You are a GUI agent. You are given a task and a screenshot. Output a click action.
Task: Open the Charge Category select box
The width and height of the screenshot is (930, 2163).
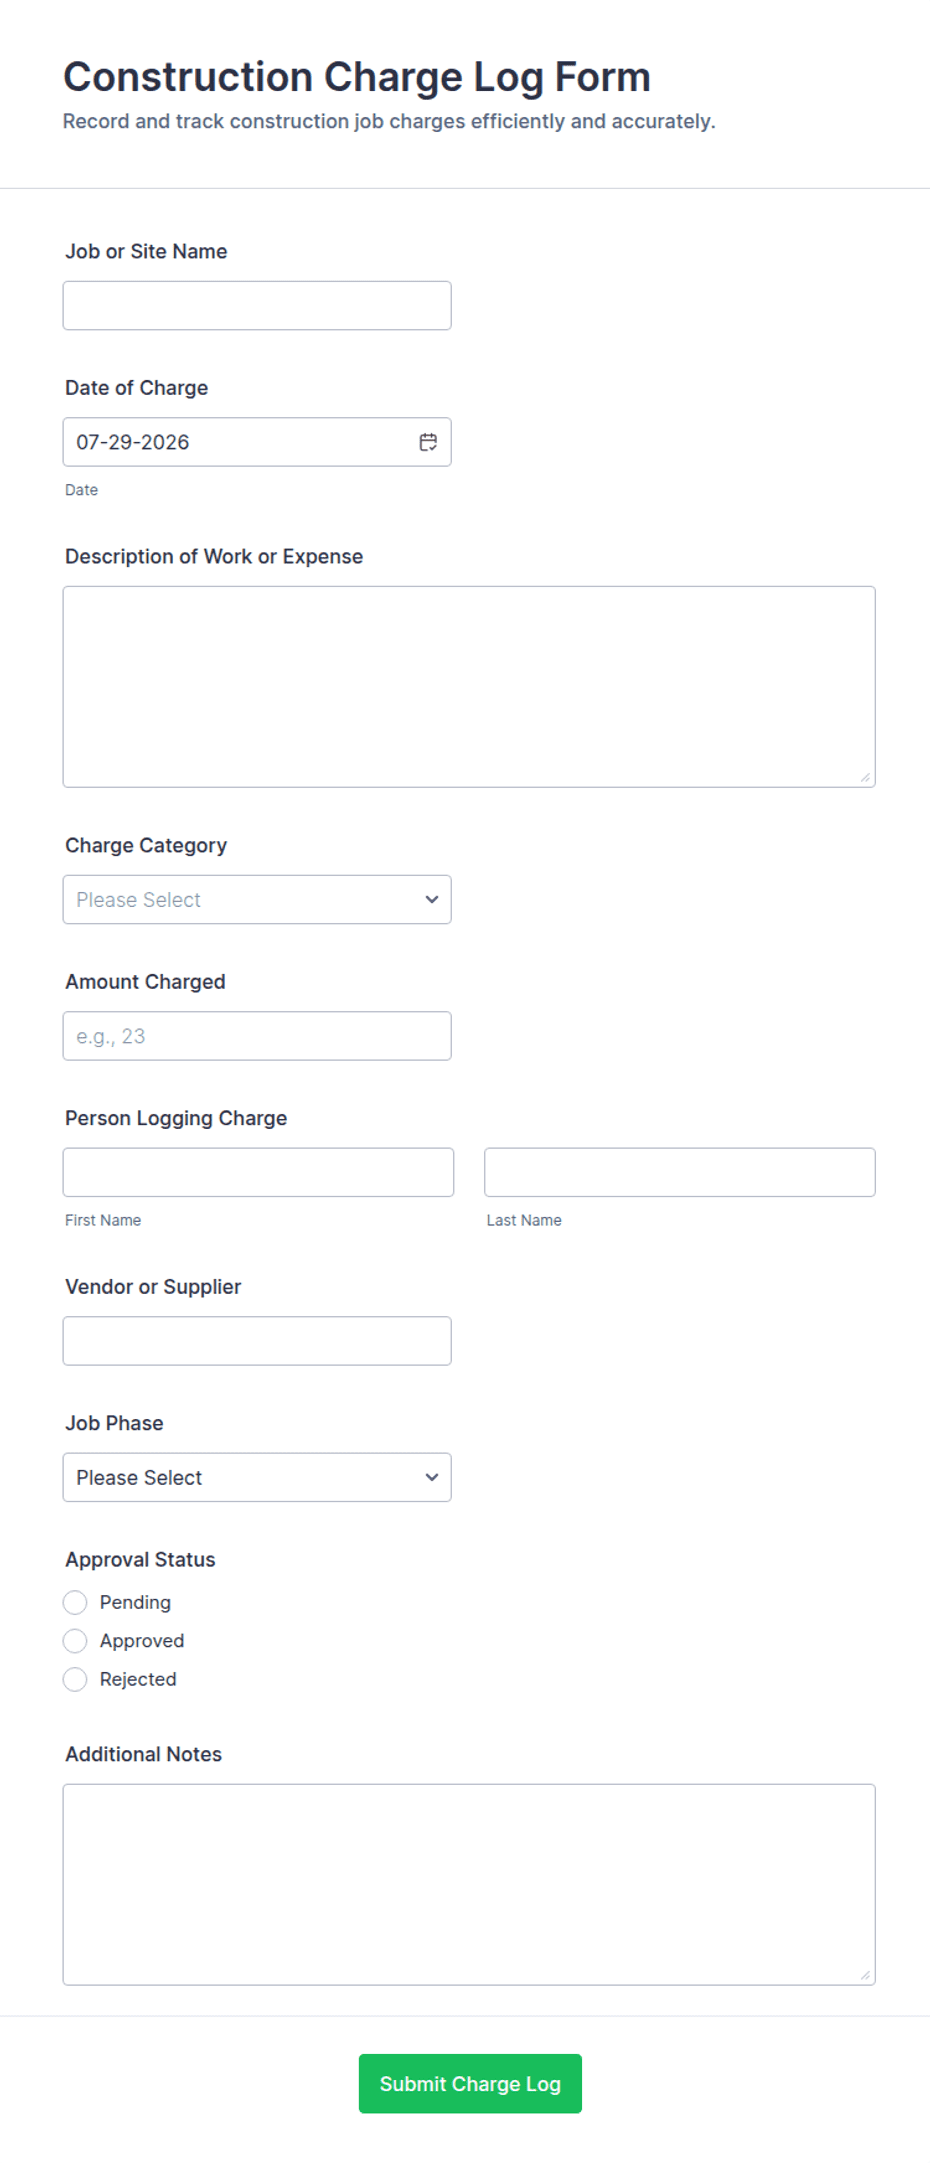click(257, 899)
